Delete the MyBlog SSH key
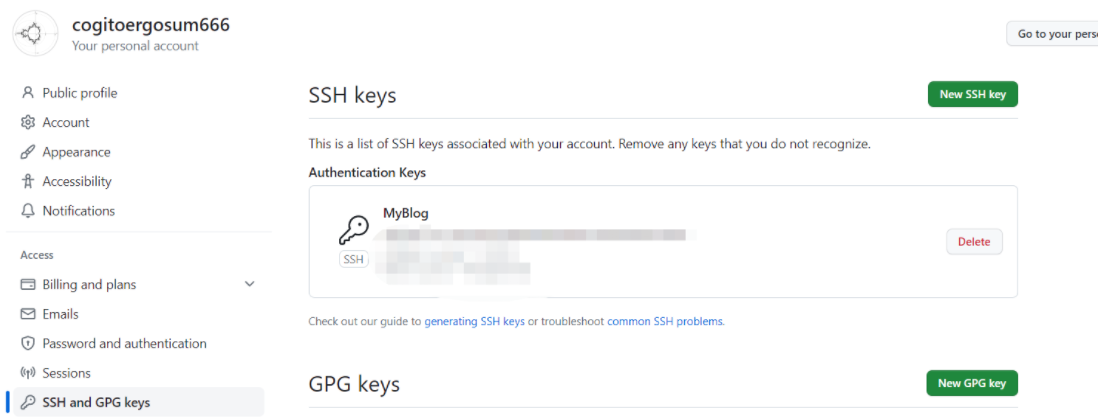Image resolution: width=1098 pixels, height=418 pixels. point(974,241)
